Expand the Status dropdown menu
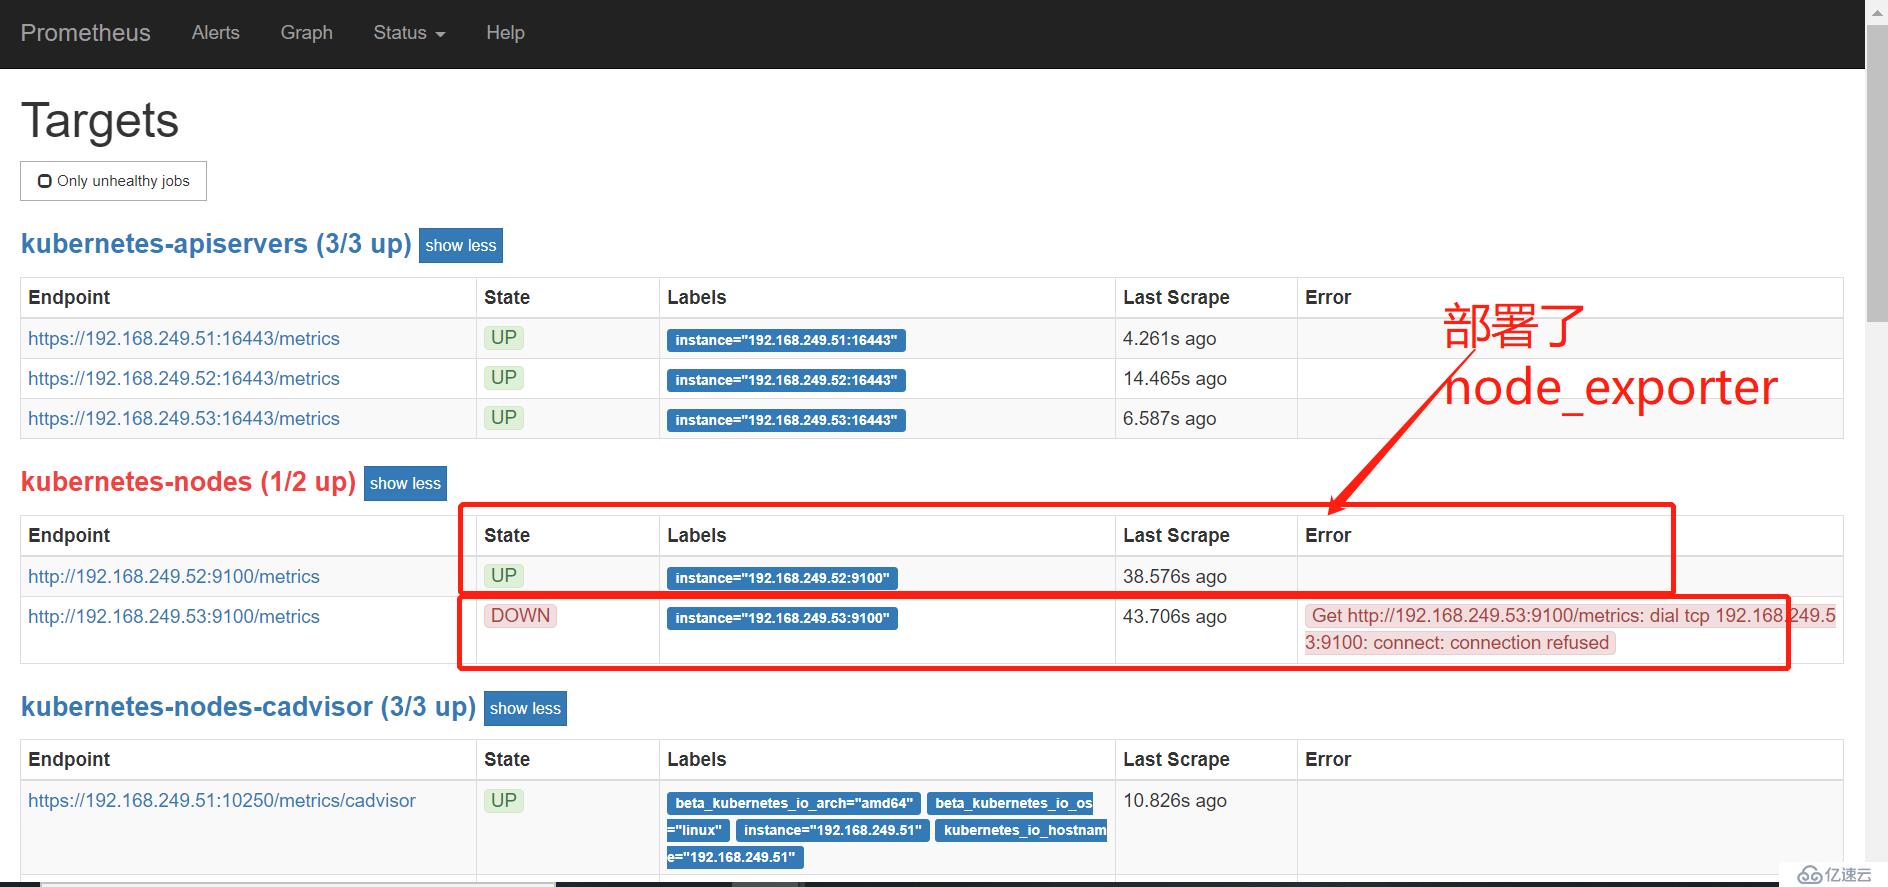The image size is (1888, 887). click(409, 33)
